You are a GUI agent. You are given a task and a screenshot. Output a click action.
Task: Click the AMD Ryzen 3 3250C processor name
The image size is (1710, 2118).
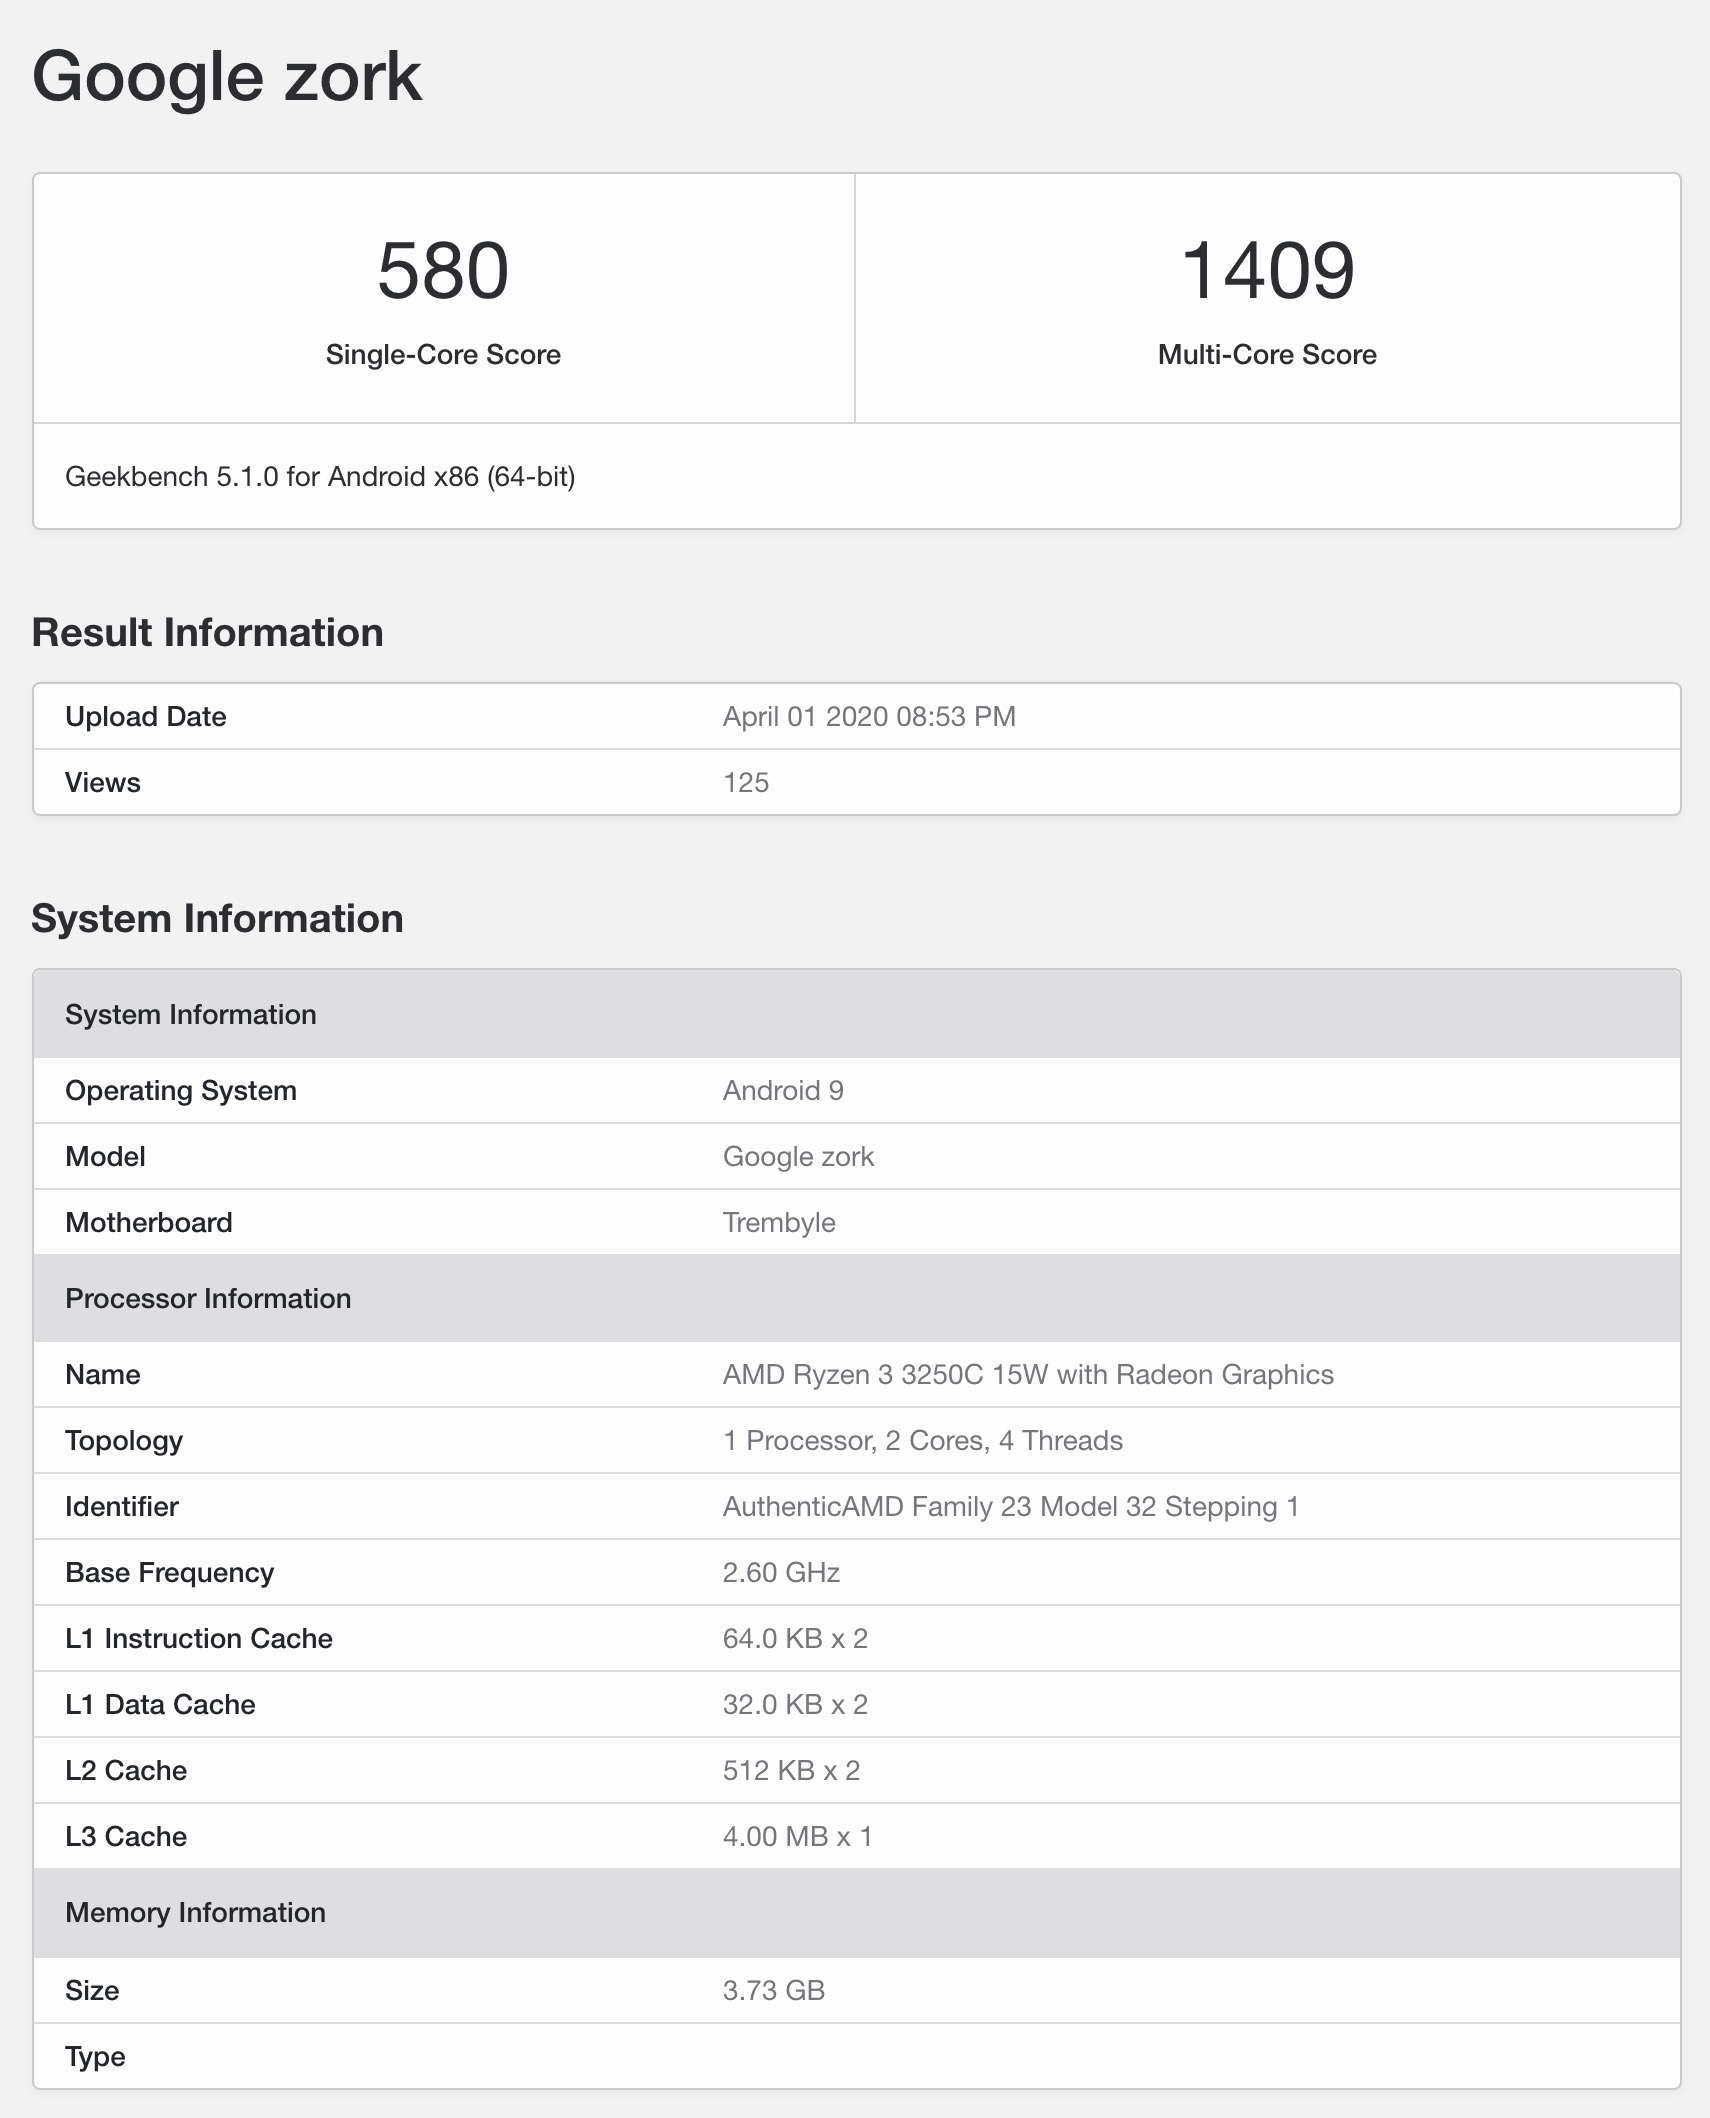[x=1028, y=1375]
